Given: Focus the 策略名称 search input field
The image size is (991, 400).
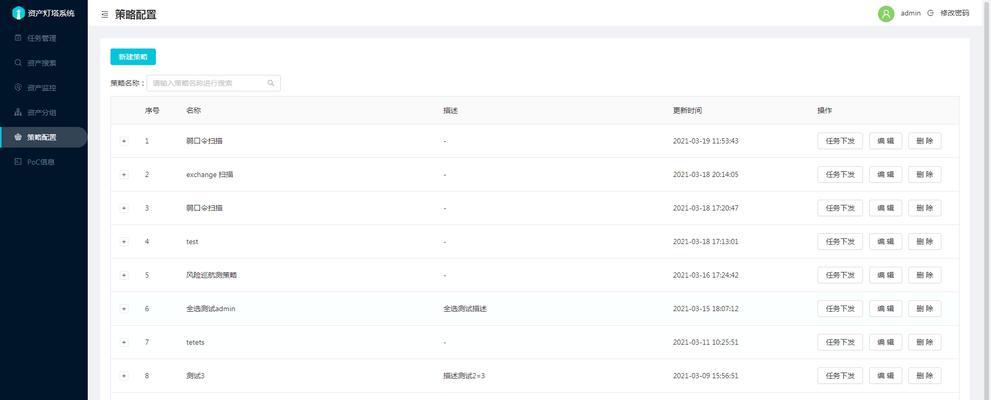Looking at the screenshot, I should click(x=214, y=83).
